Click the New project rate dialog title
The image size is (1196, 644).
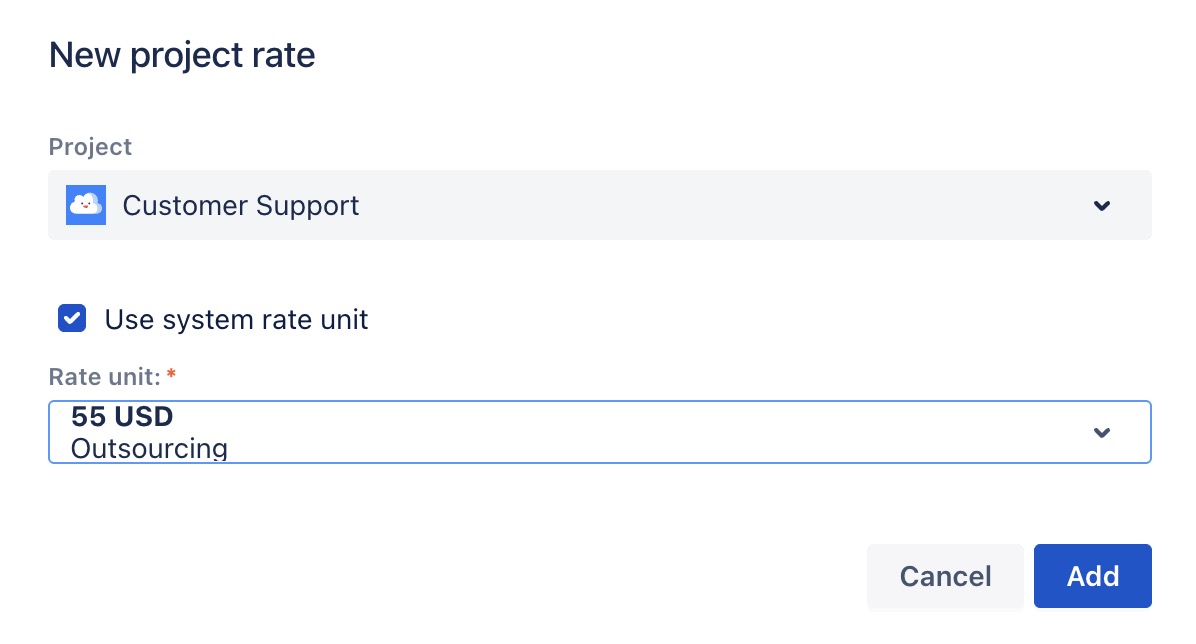pyautogui.click(x=182, y=55)
